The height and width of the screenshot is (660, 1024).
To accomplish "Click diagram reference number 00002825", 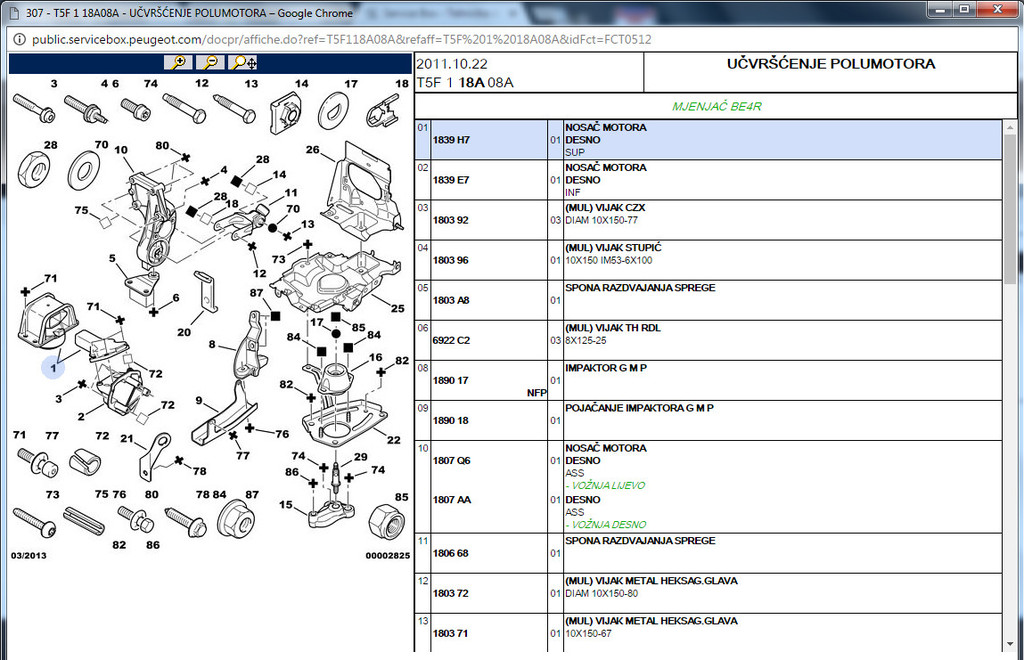I will (388, 556).
